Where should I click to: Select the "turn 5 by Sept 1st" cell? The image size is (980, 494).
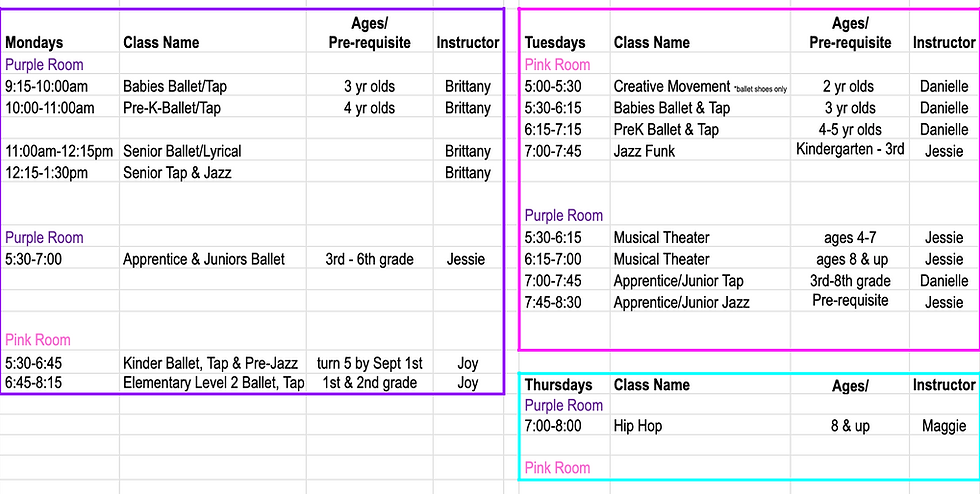click(370, 363)
